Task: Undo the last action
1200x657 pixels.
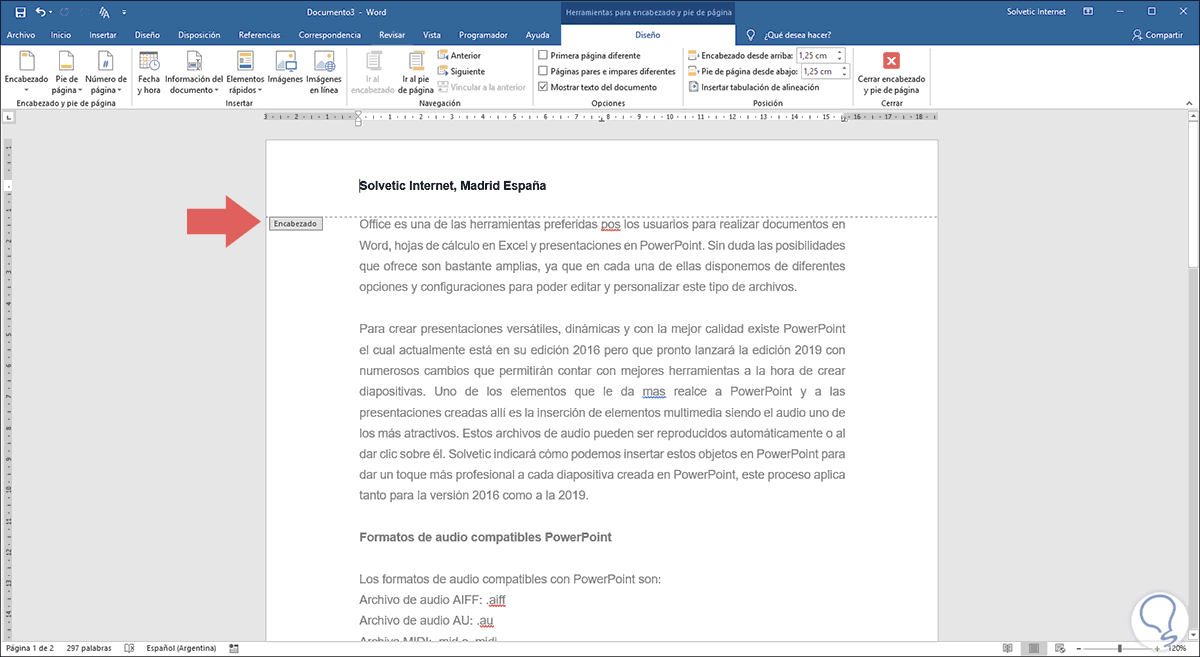Action: (x=40, y=12)
